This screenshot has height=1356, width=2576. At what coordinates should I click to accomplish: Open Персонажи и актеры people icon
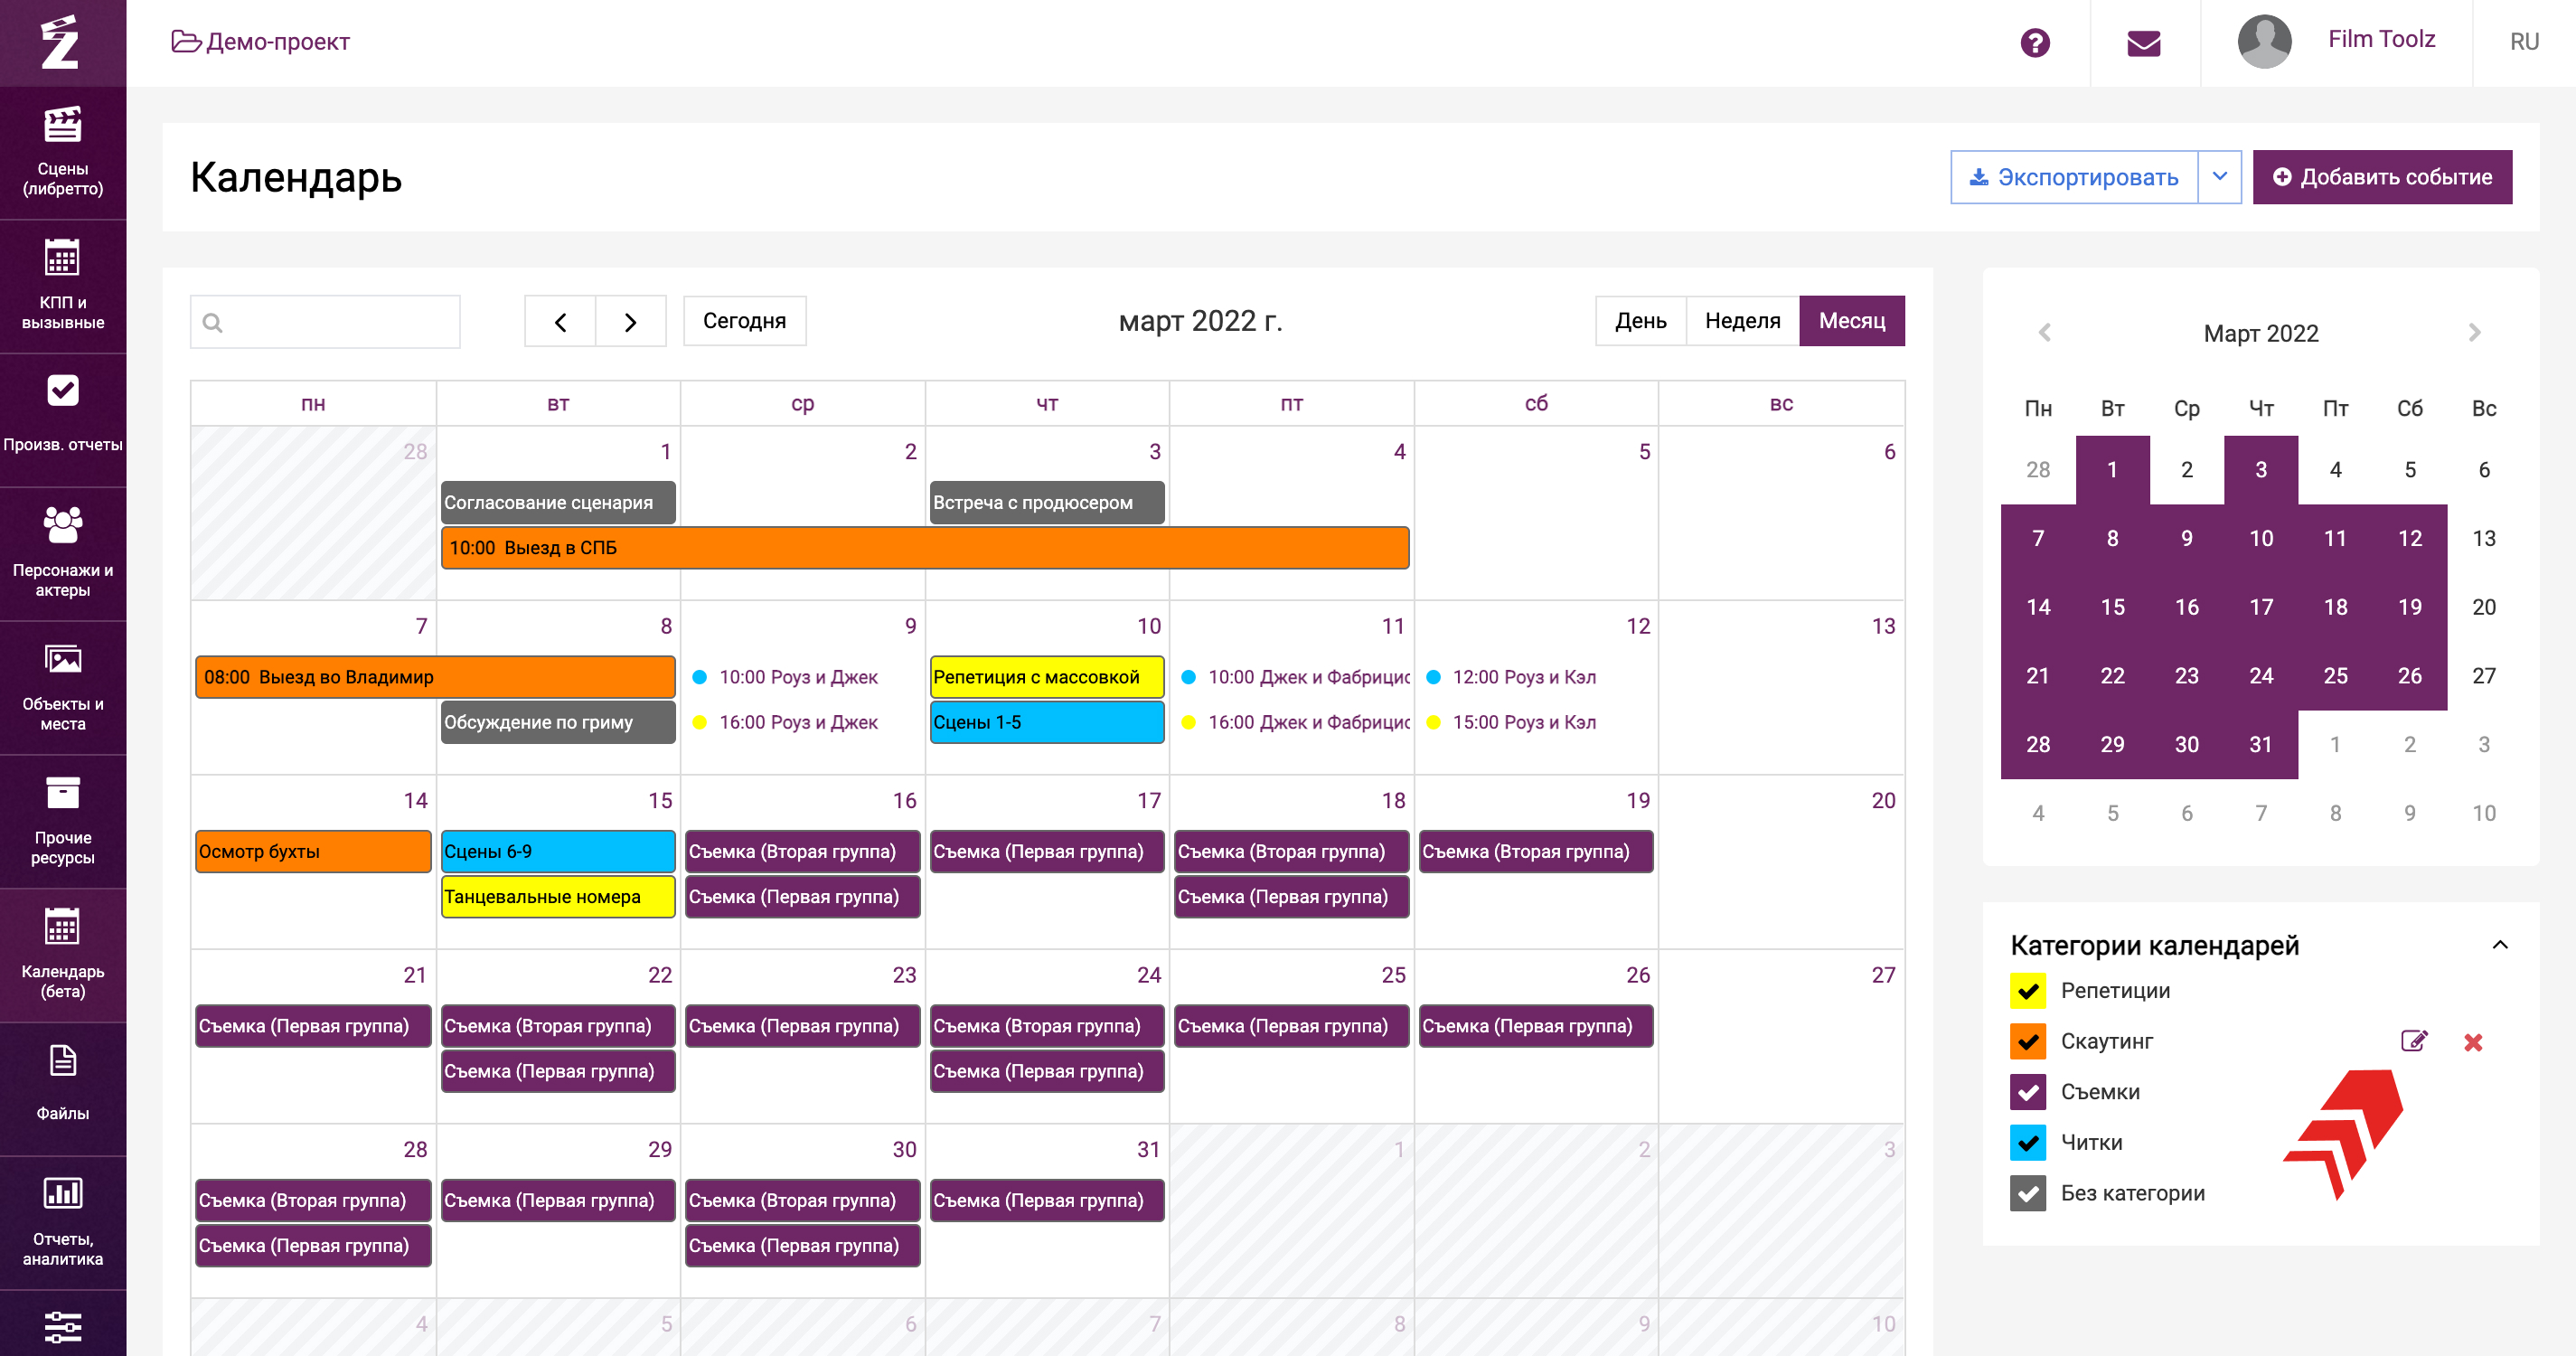tap(62, 524)
